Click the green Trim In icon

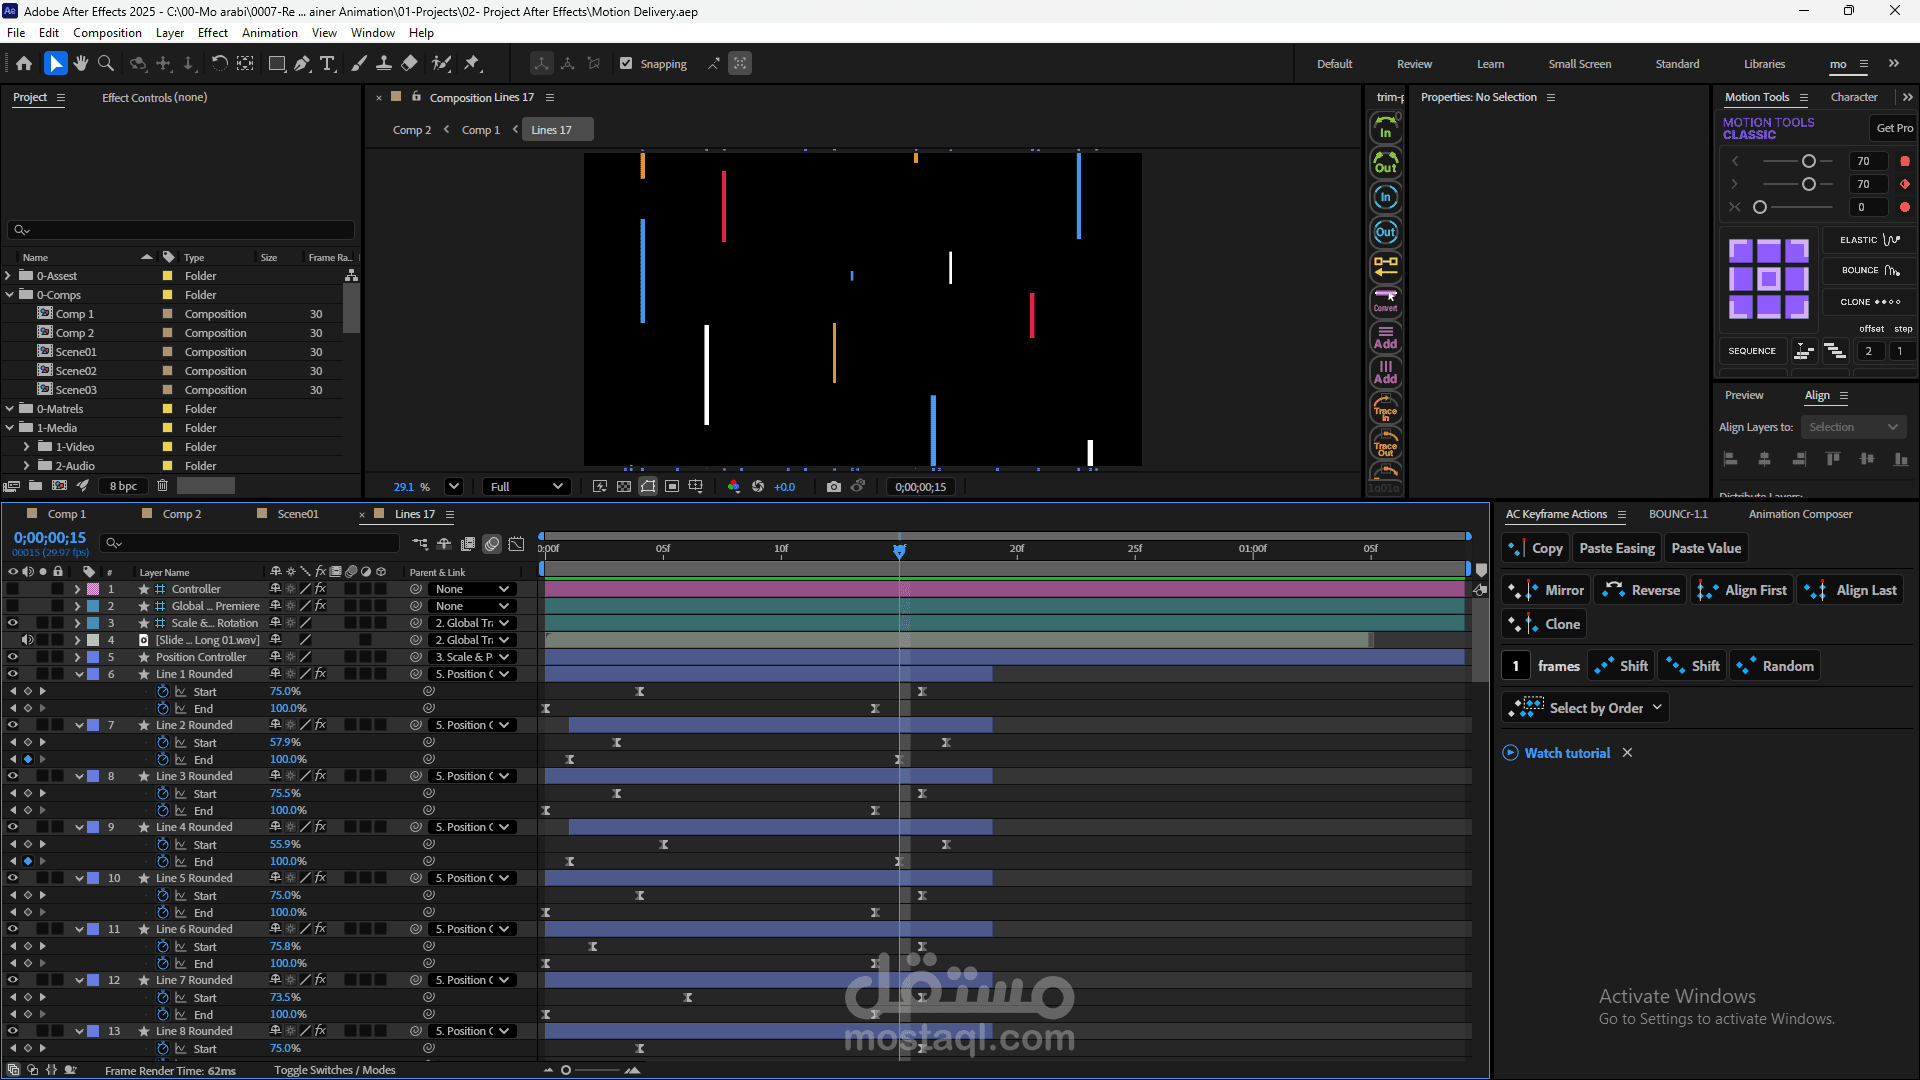1385,127
